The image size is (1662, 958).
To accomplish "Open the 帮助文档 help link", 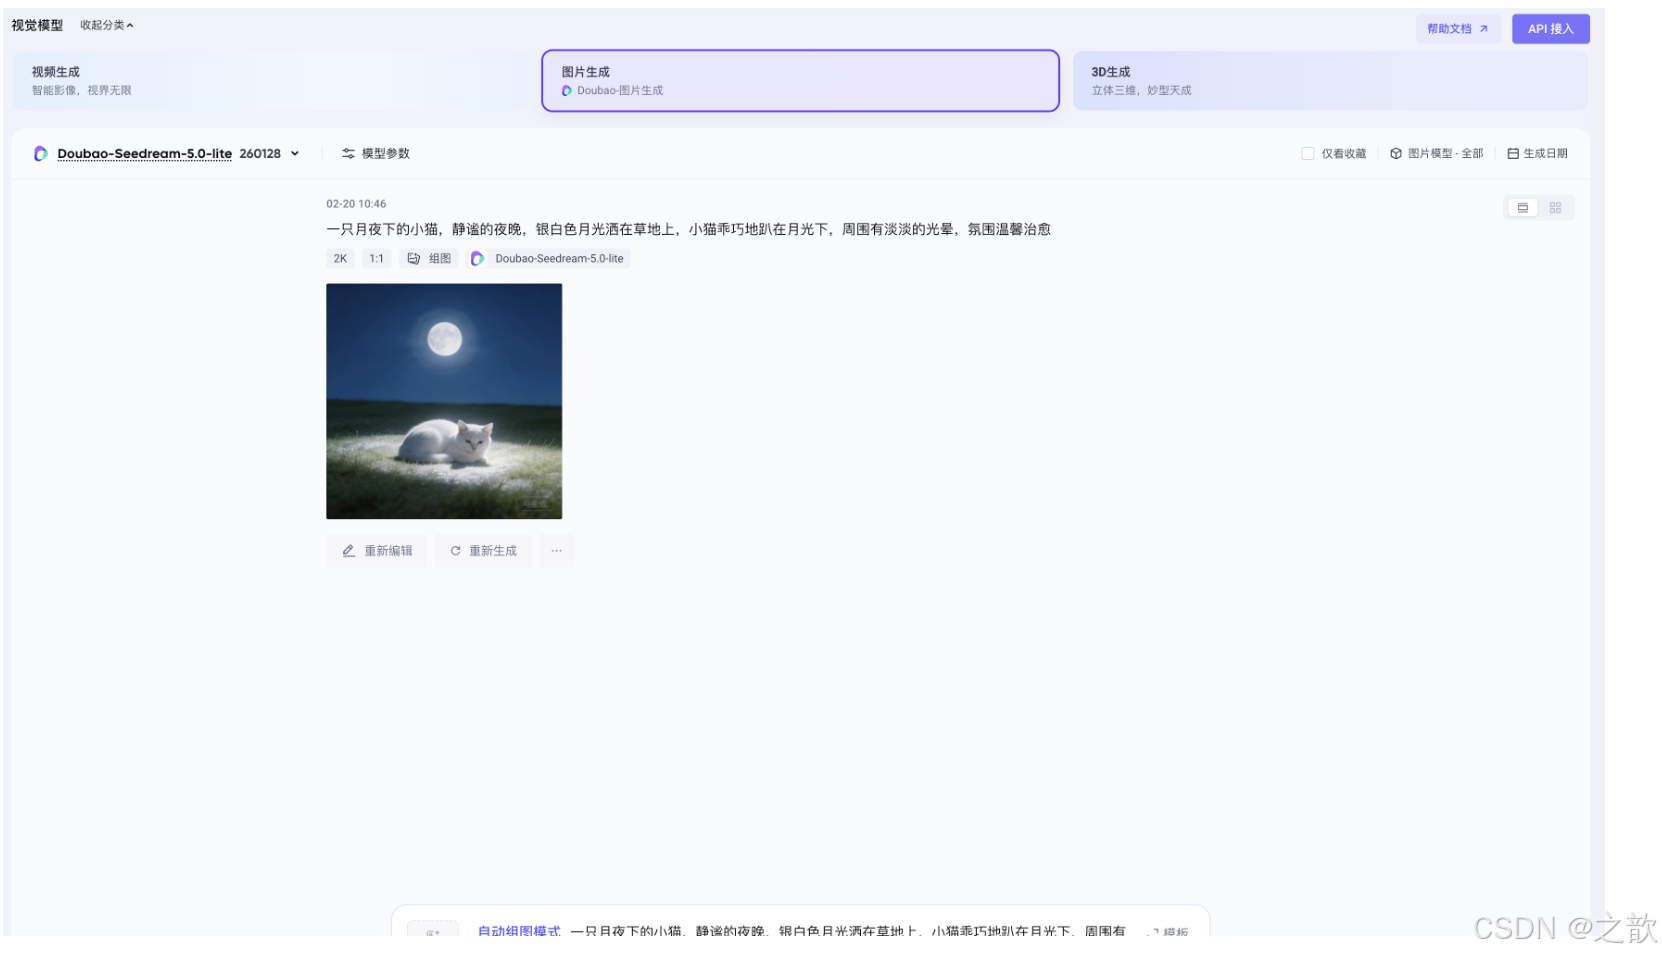I will [x=1457, y=29].
